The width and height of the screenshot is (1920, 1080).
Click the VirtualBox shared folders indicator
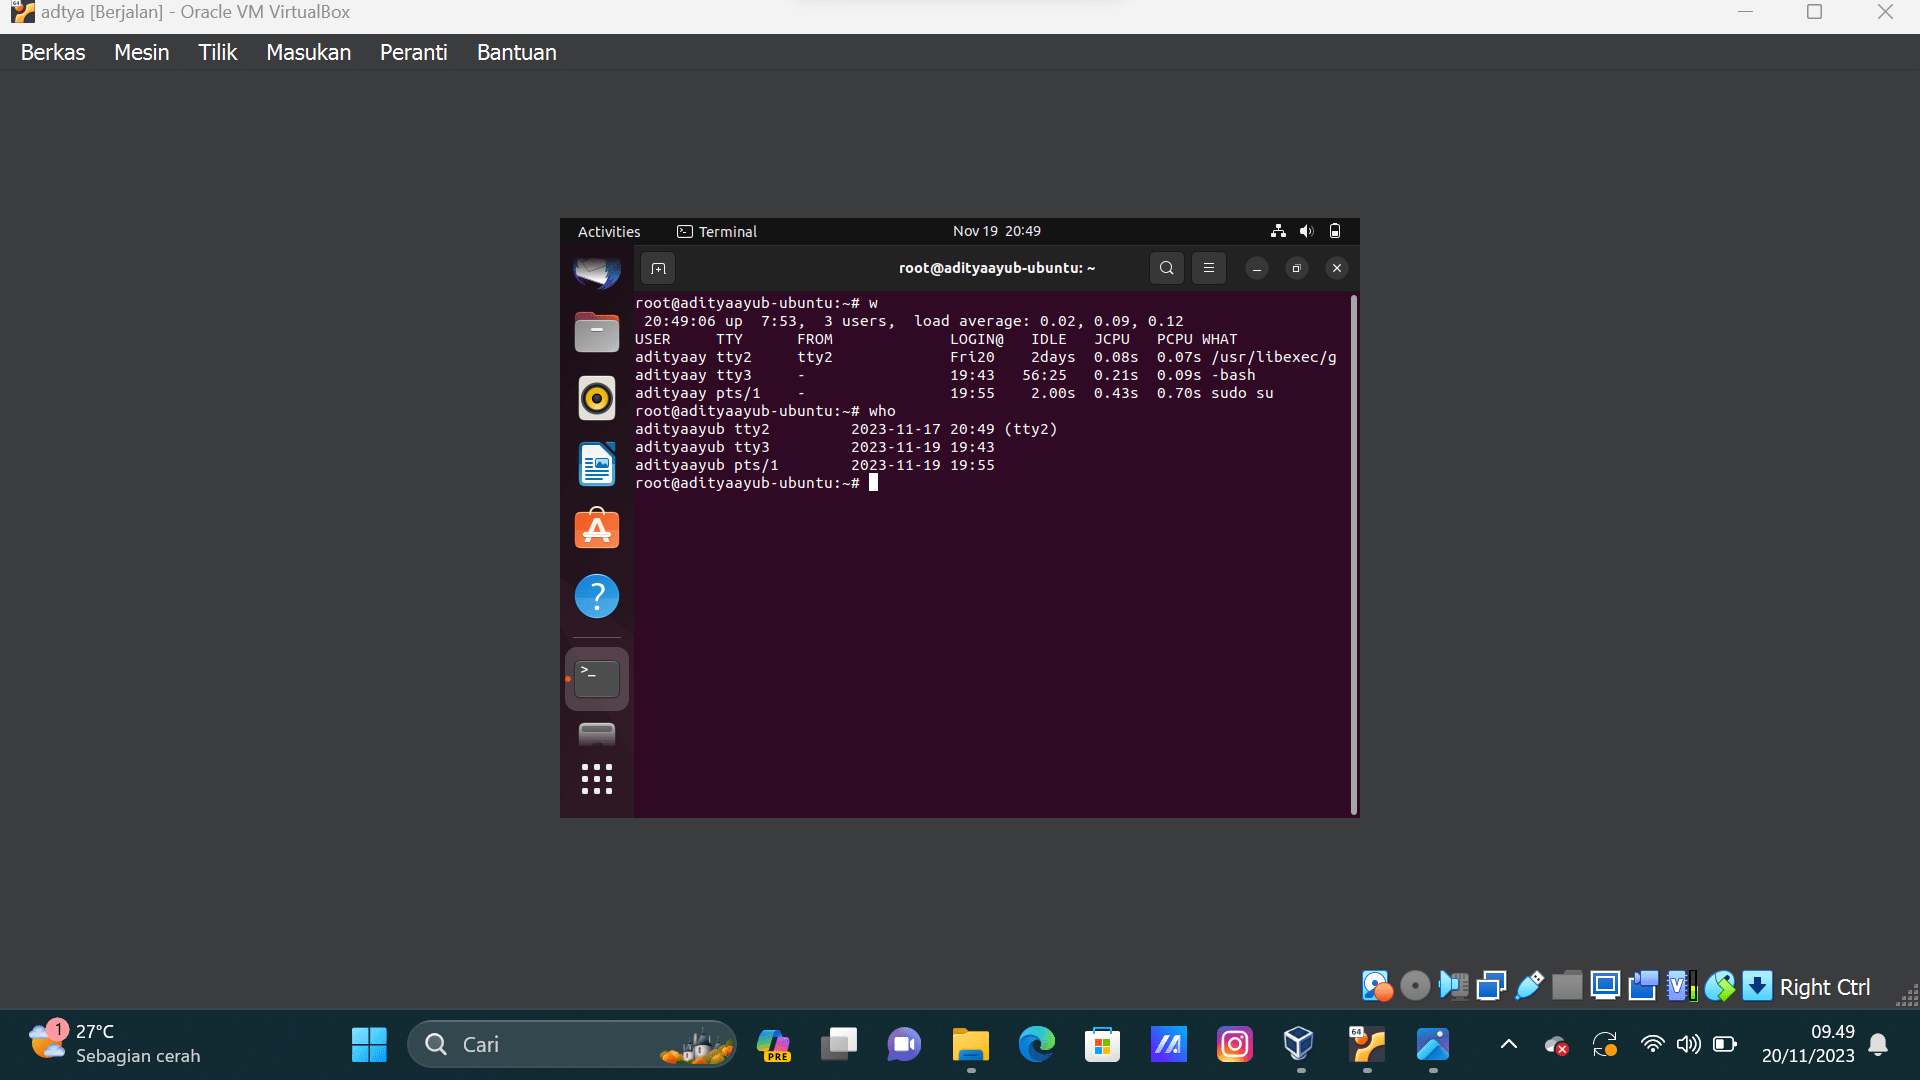pyautogui.click(x=1567, y=986)
